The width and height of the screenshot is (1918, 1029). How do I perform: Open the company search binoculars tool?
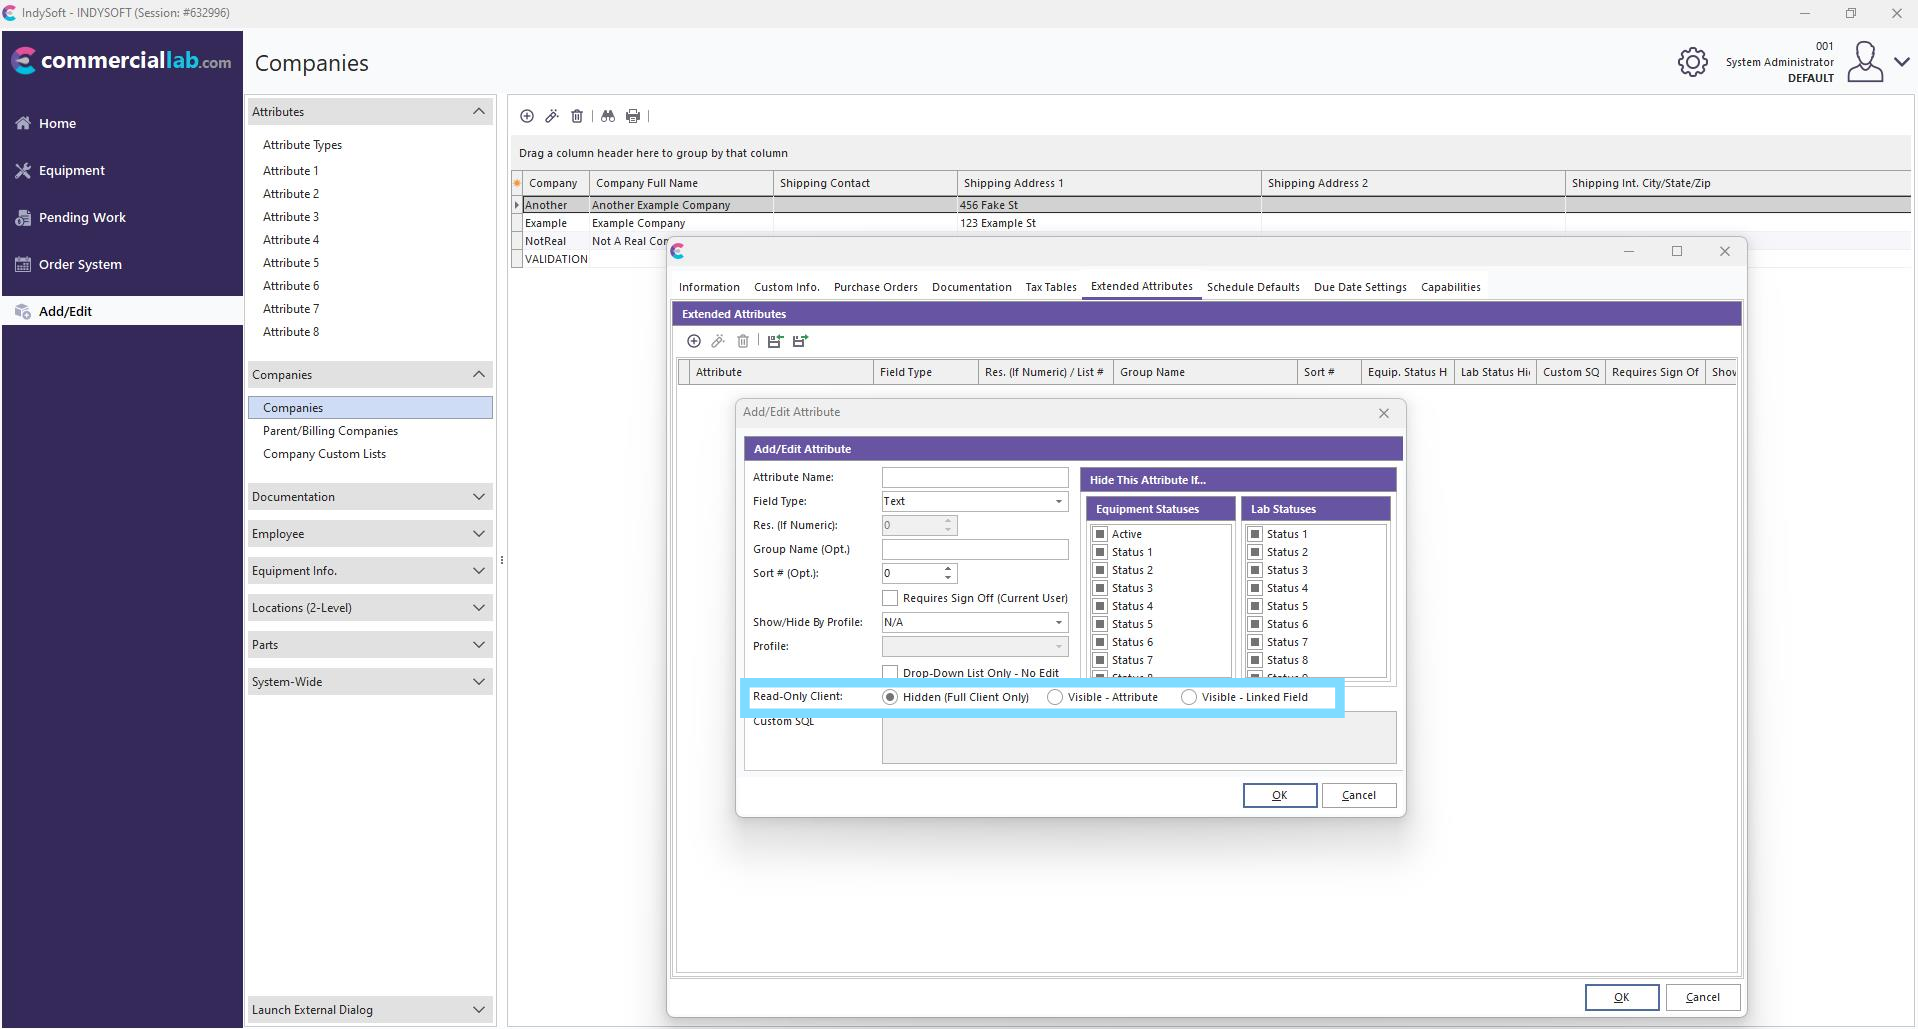point(608,116)
